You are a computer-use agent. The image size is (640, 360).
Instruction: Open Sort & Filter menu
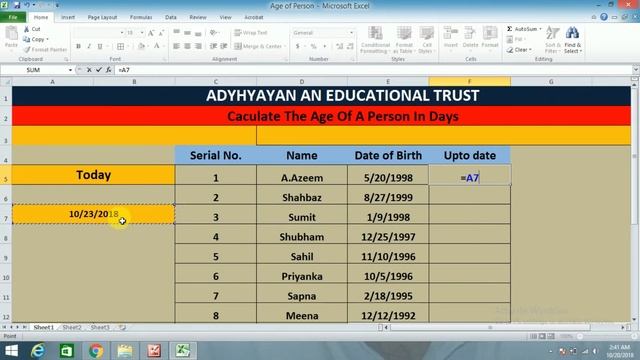click(553, 40)
